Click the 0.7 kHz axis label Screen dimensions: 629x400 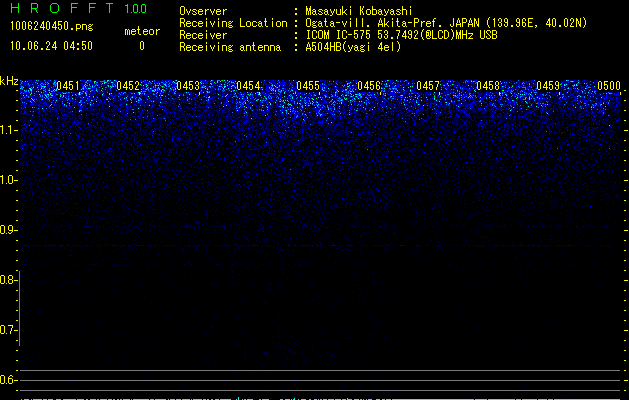(8, 330)
